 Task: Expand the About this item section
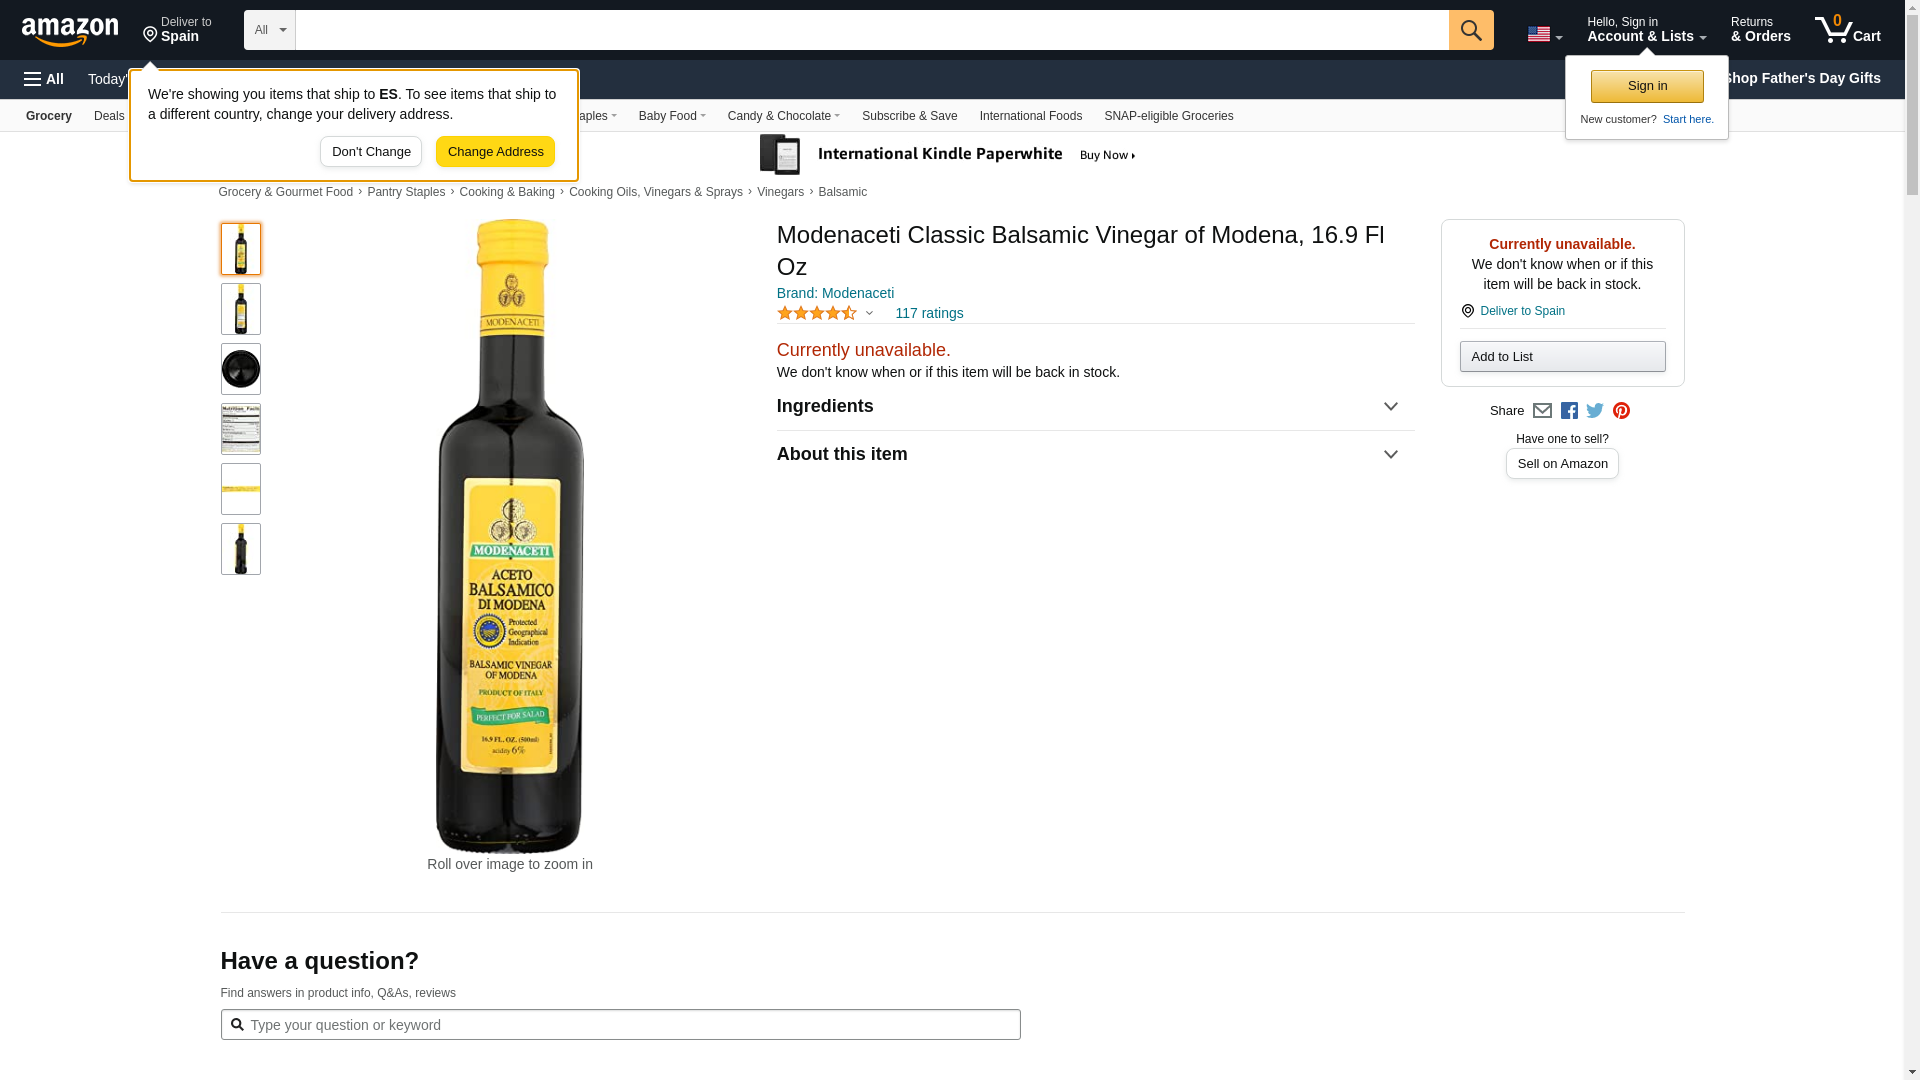click(1094, 455)
